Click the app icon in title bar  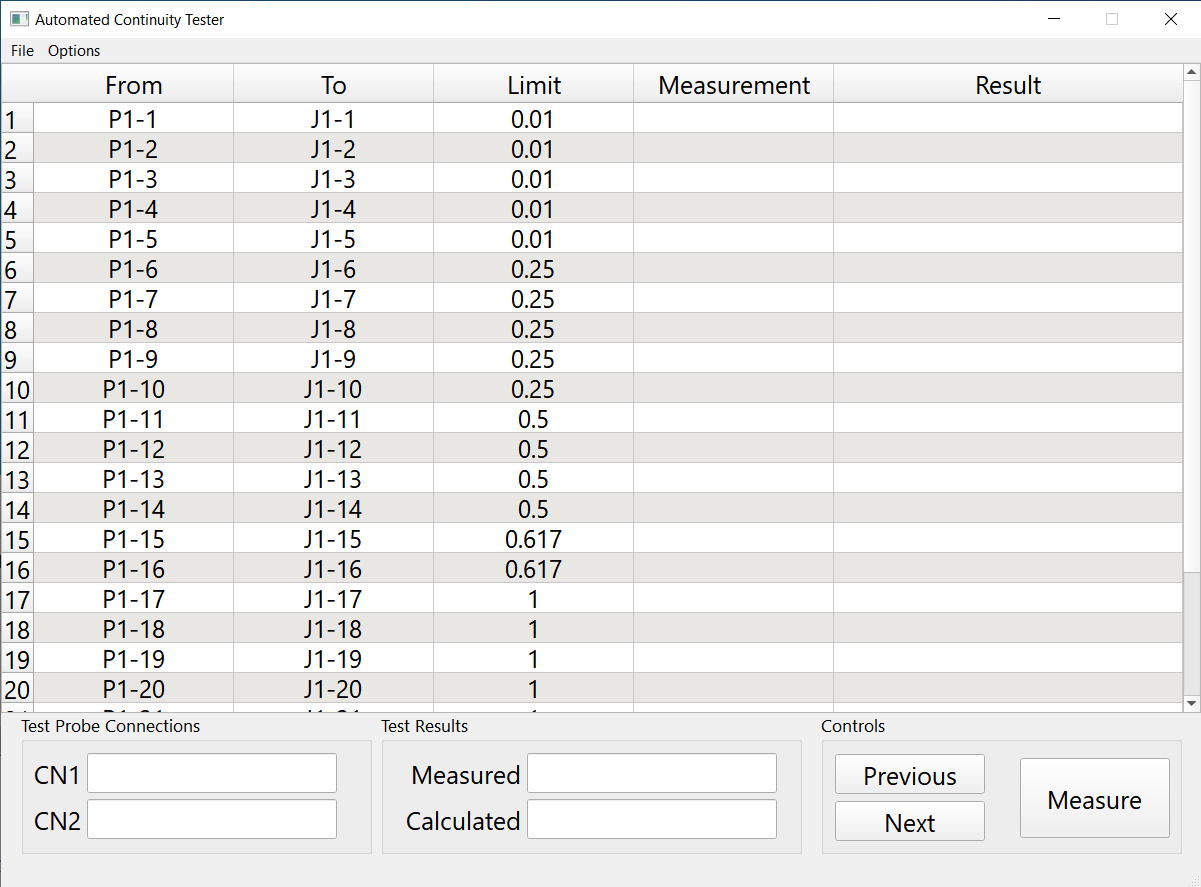point(19,19)
